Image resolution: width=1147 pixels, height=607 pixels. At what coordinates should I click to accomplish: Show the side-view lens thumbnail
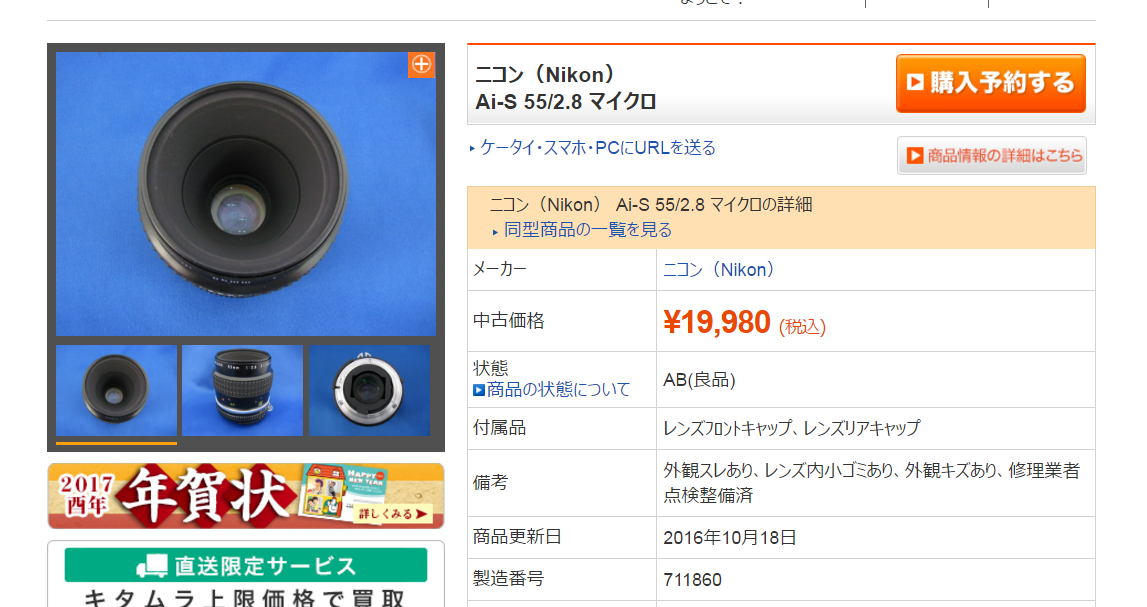click(x=242, y=390)
